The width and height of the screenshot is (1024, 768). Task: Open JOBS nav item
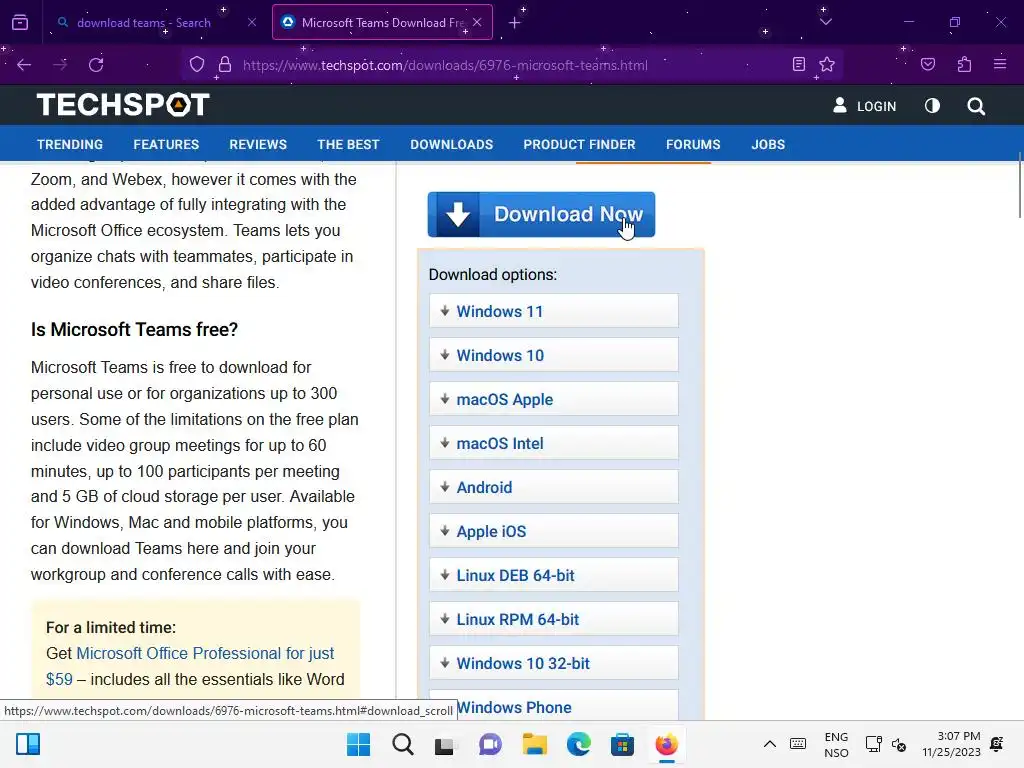pos(768,144)
